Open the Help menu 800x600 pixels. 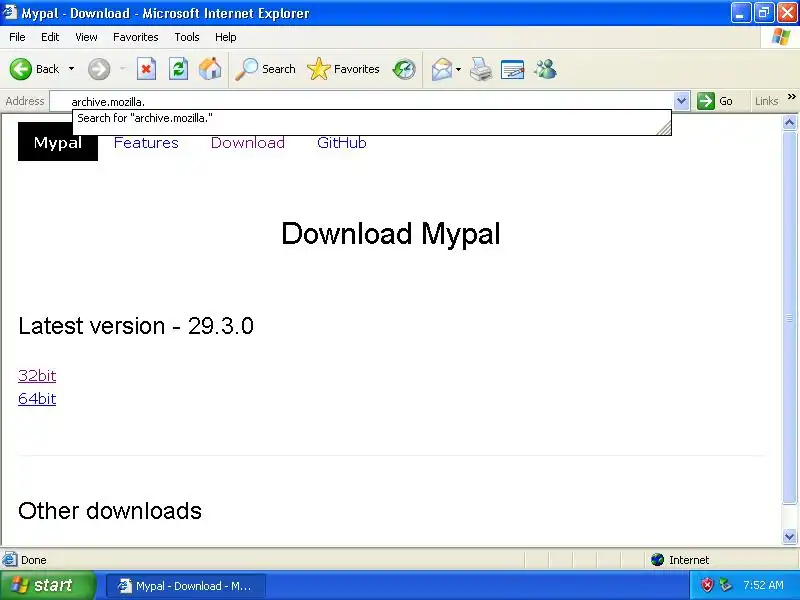[x=226, y=37]
